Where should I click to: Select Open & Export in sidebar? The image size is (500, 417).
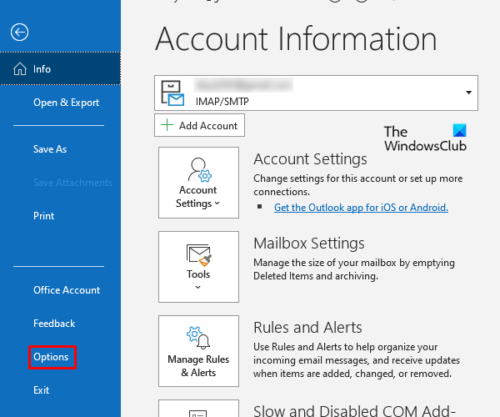click(x=66, y=102)
